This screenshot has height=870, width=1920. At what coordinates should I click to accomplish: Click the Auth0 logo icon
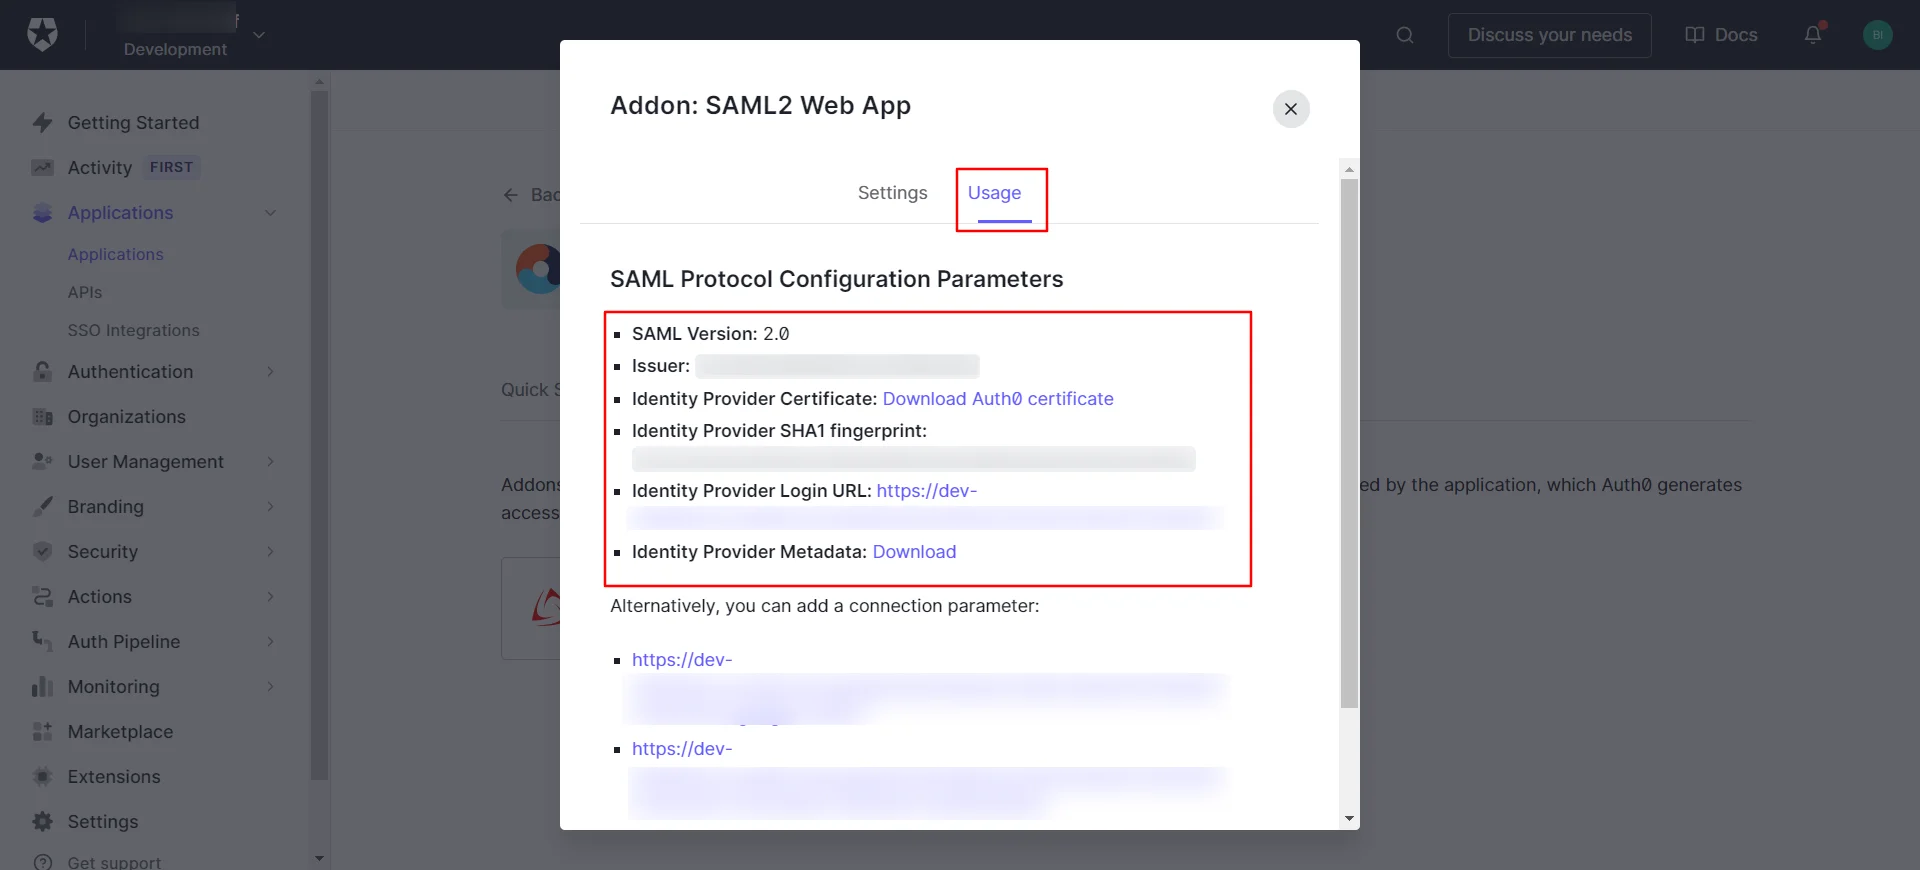[42, 35]
